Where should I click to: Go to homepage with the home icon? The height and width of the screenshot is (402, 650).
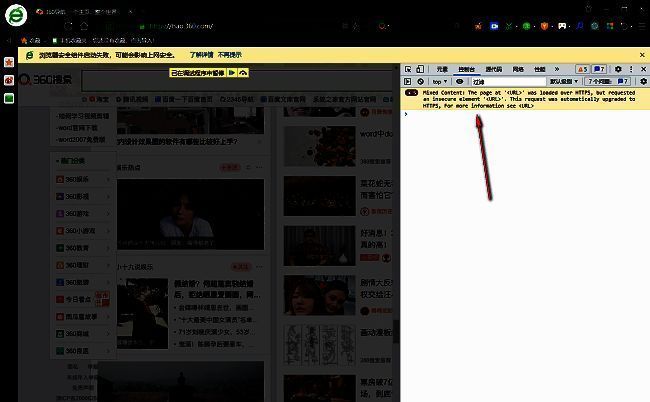84,26
